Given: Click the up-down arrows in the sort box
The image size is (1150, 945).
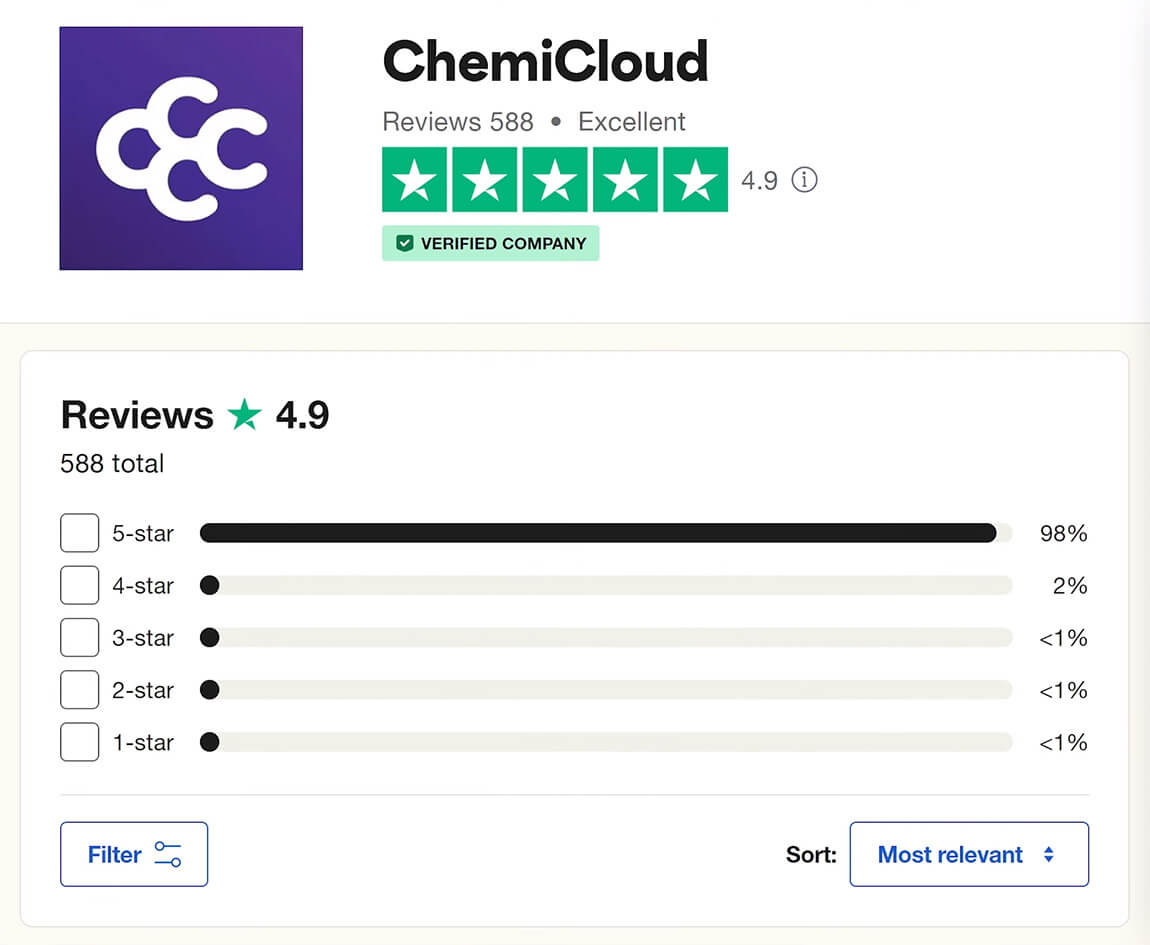Looking at the screenshot, I should click(1049, 854).
